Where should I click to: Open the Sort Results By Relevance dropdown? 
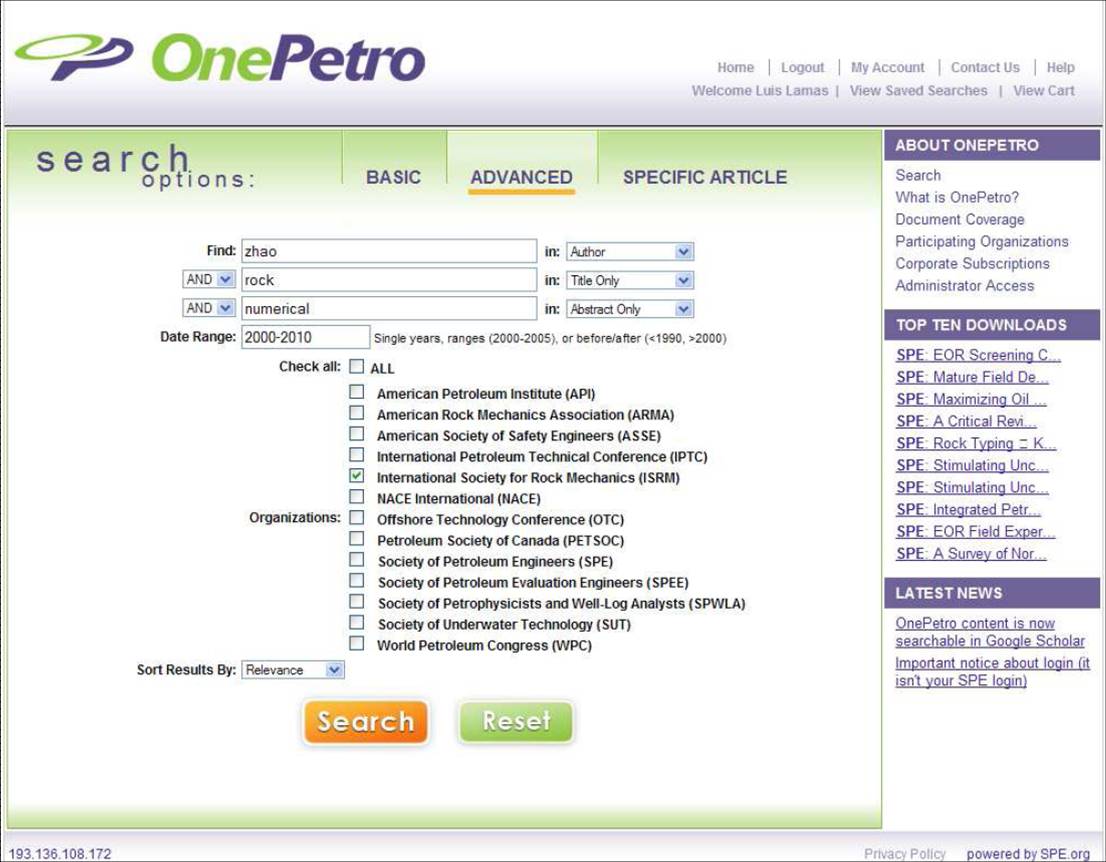(293, 670)
